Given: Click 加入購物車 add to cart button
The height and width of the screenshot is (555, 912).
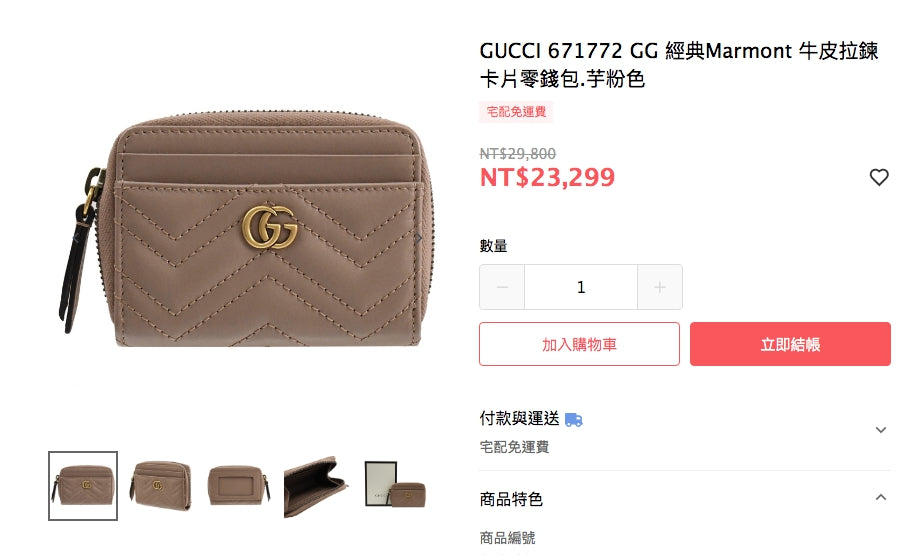Looking at the screenshot, I should tap(579, 344).
